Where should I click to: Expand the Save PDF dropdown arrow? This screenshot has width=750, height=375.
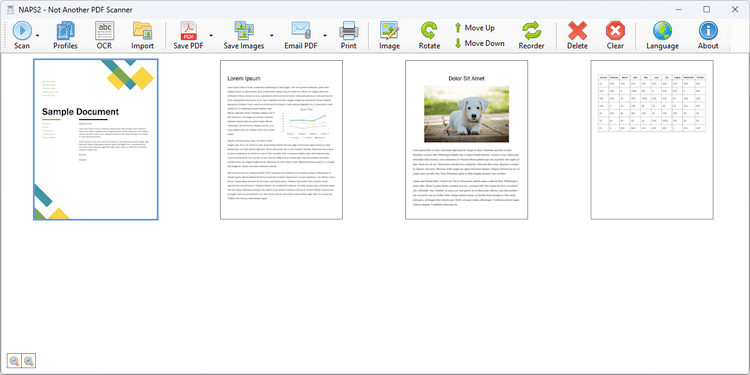click(x=211, y=36)
